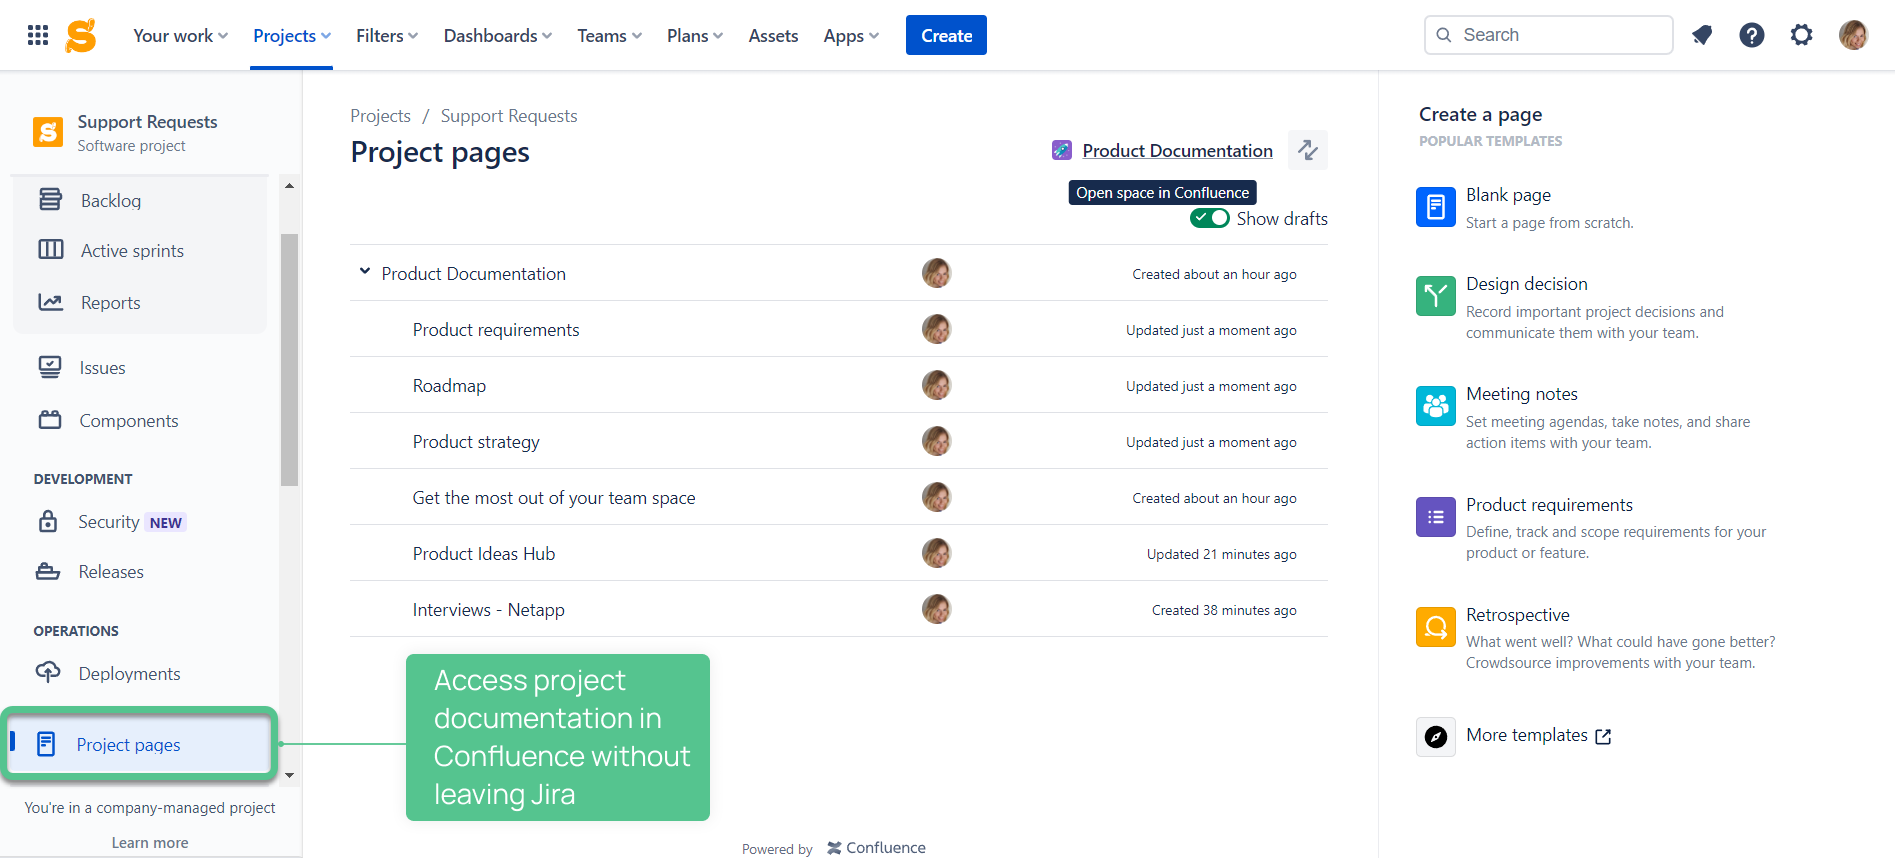Select the Blank page template title

(1508, 194)
